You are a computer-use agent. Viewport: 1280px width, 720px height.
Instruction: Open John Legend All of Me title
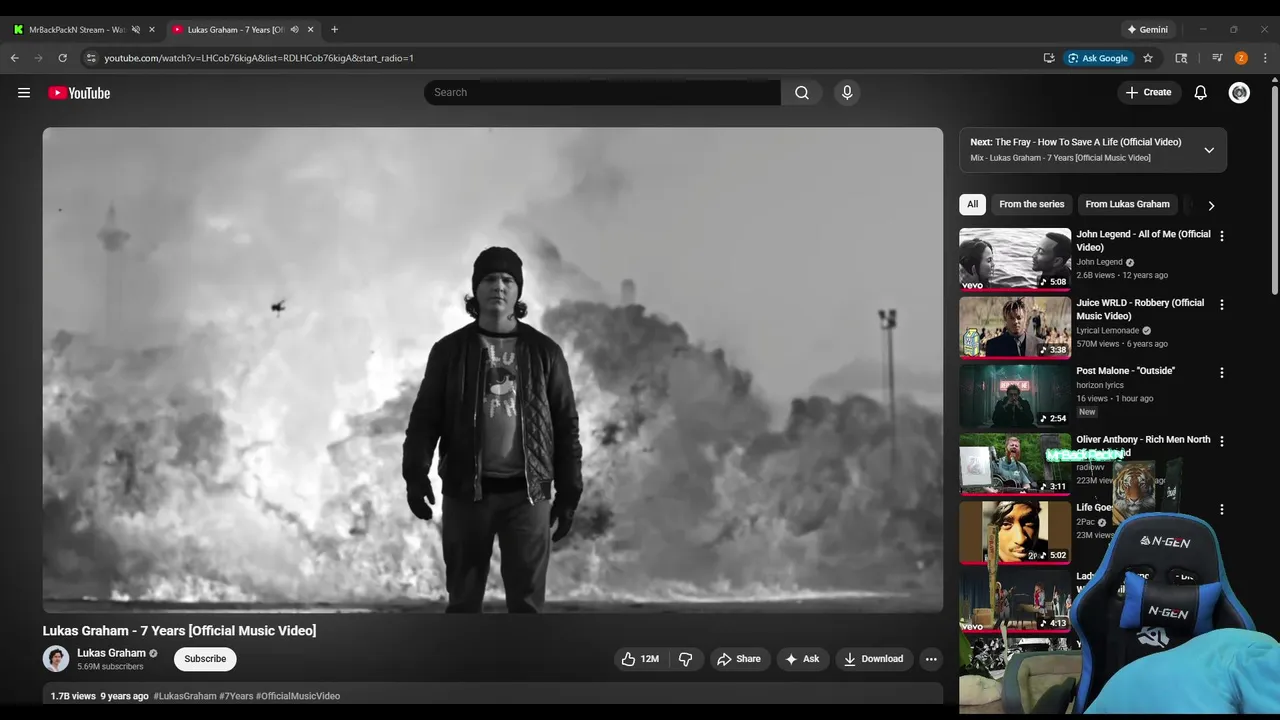pos(1143,241)
